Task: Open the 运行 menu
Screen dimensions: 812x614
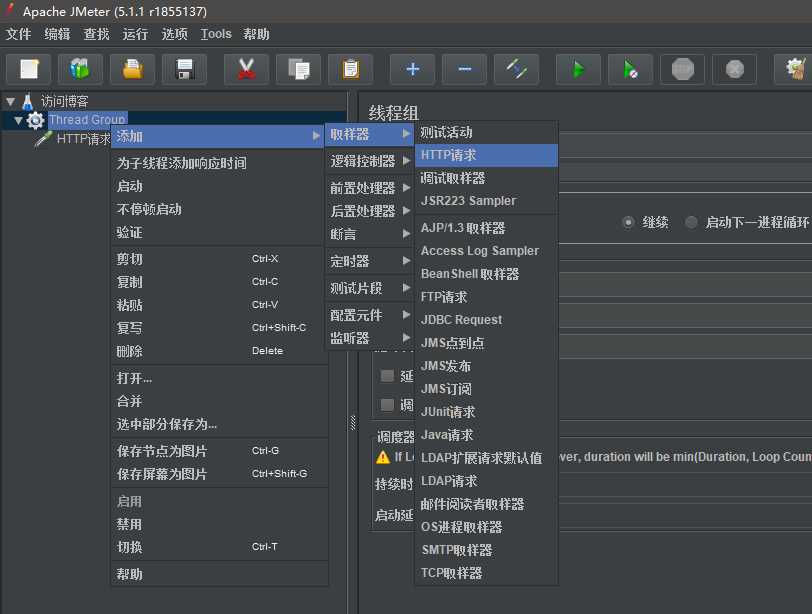Action: click(x=136, y=34)
